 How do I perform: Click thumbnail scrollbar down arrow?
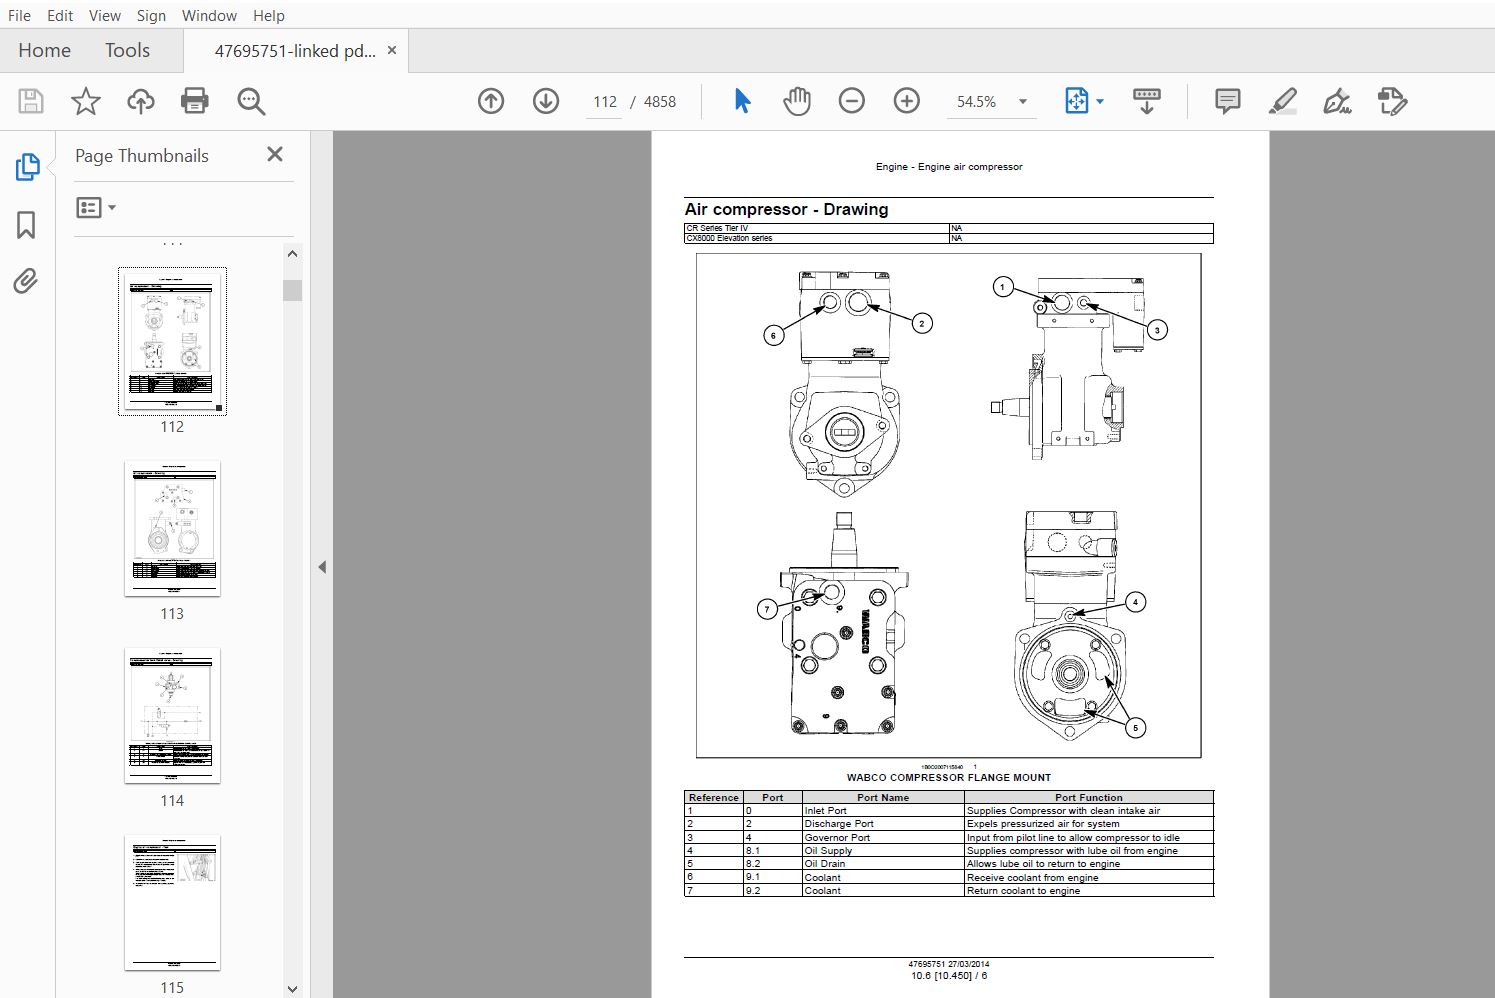[292, 989]
